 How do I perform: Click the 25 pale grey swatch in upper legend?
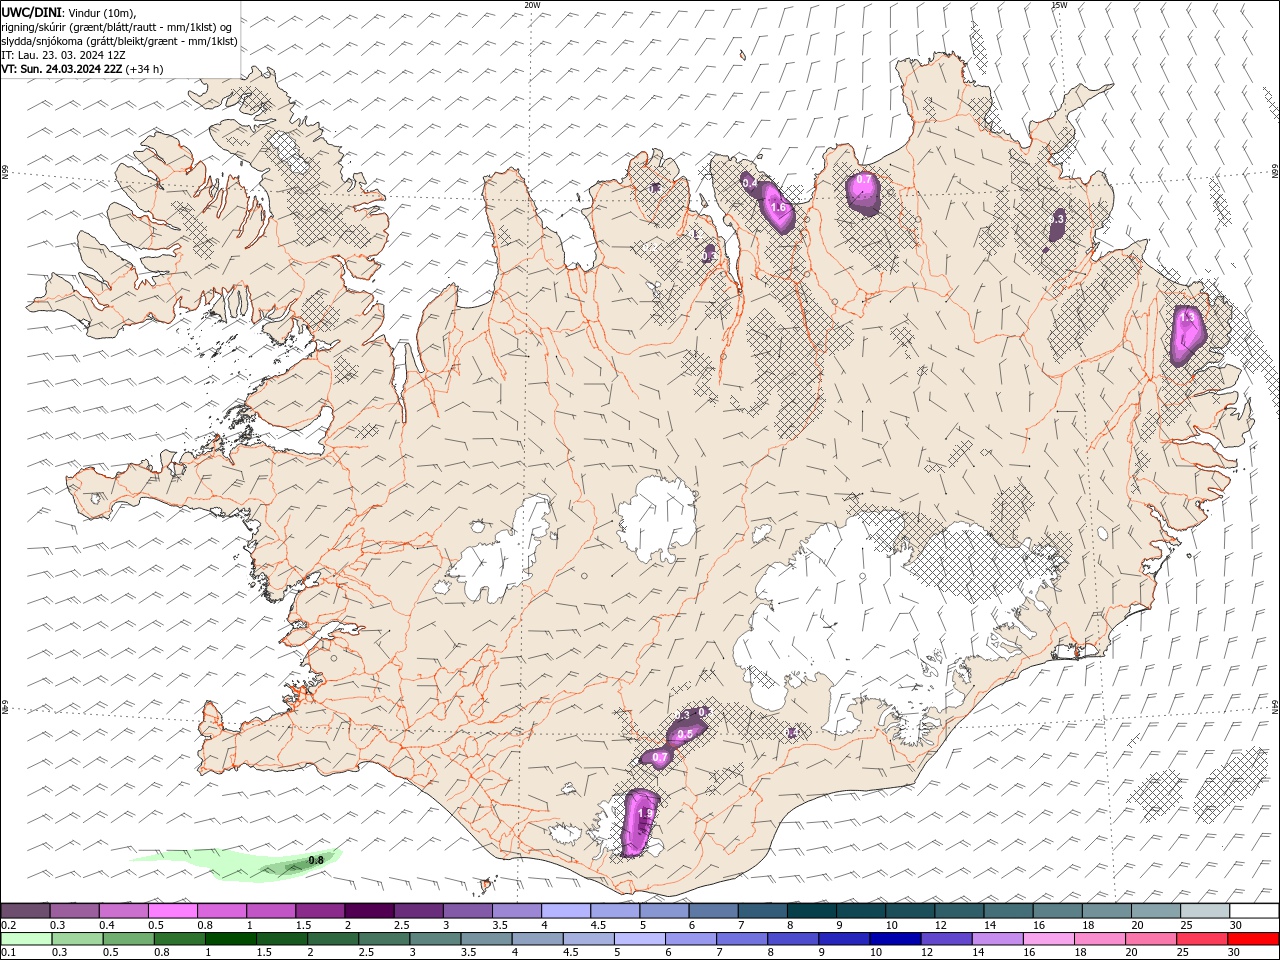point(1205,910)
